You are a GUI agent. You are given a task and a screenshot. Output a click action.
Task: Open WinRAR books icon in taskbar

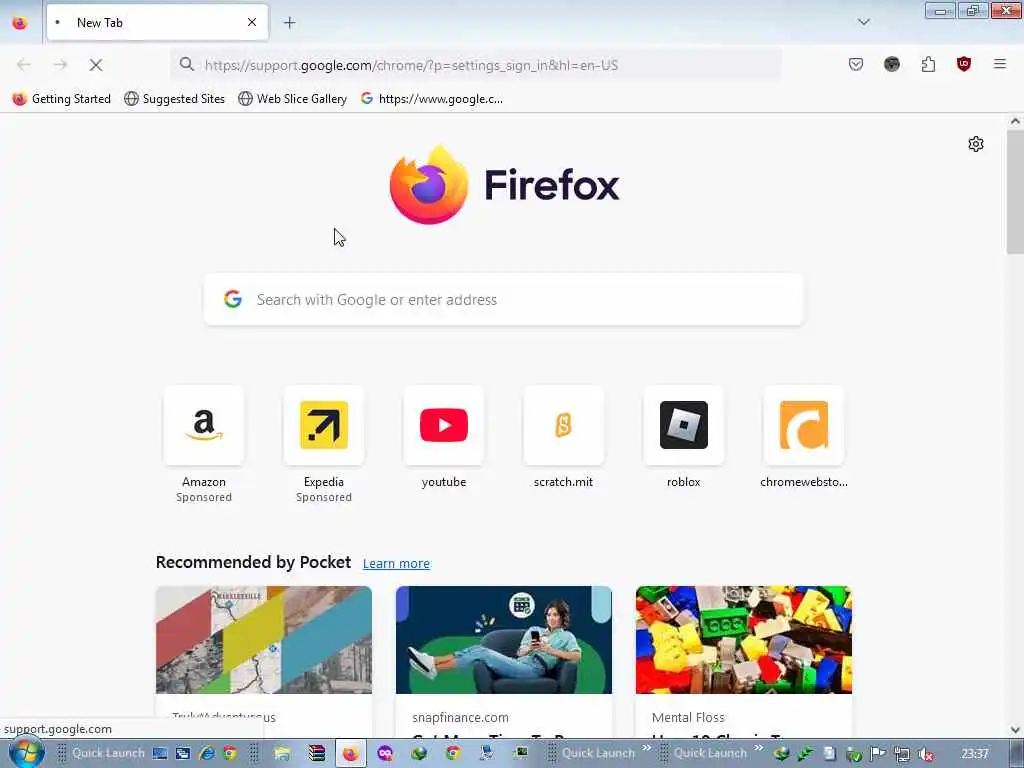point(317,754)
